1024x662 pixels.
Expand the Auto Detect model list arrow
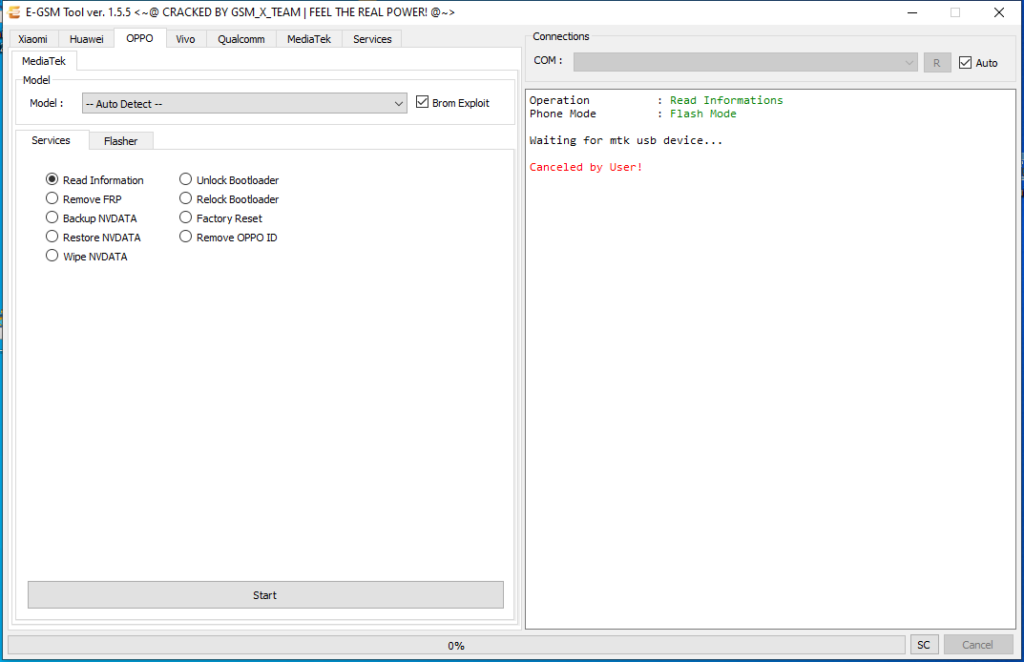(x=399, y=102)
